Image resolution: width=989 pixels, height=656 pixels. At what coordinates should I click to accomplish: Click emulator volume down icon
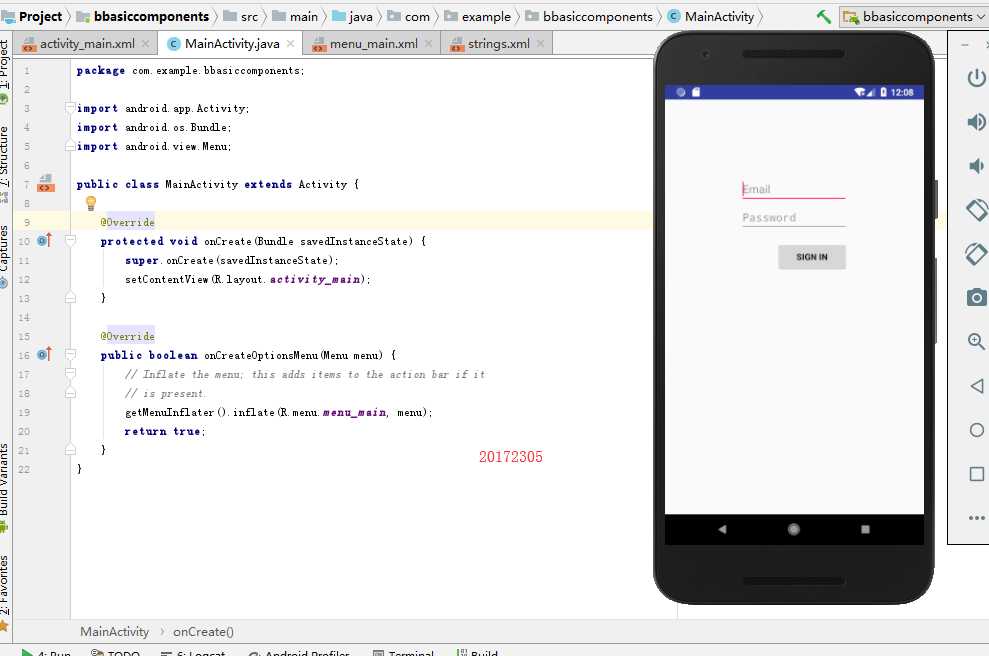976,166
